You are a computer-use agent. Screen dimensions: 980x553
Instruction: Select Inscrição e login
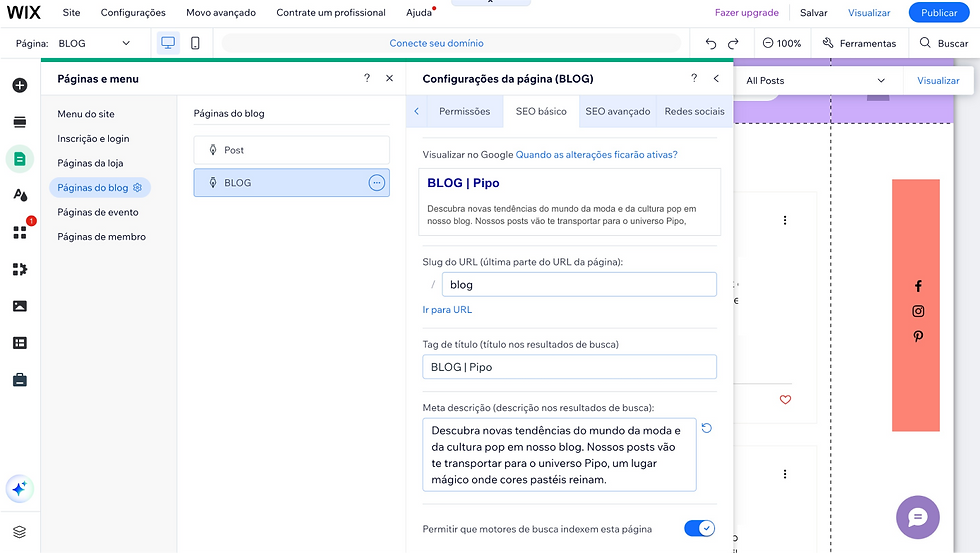click(93, 139)
